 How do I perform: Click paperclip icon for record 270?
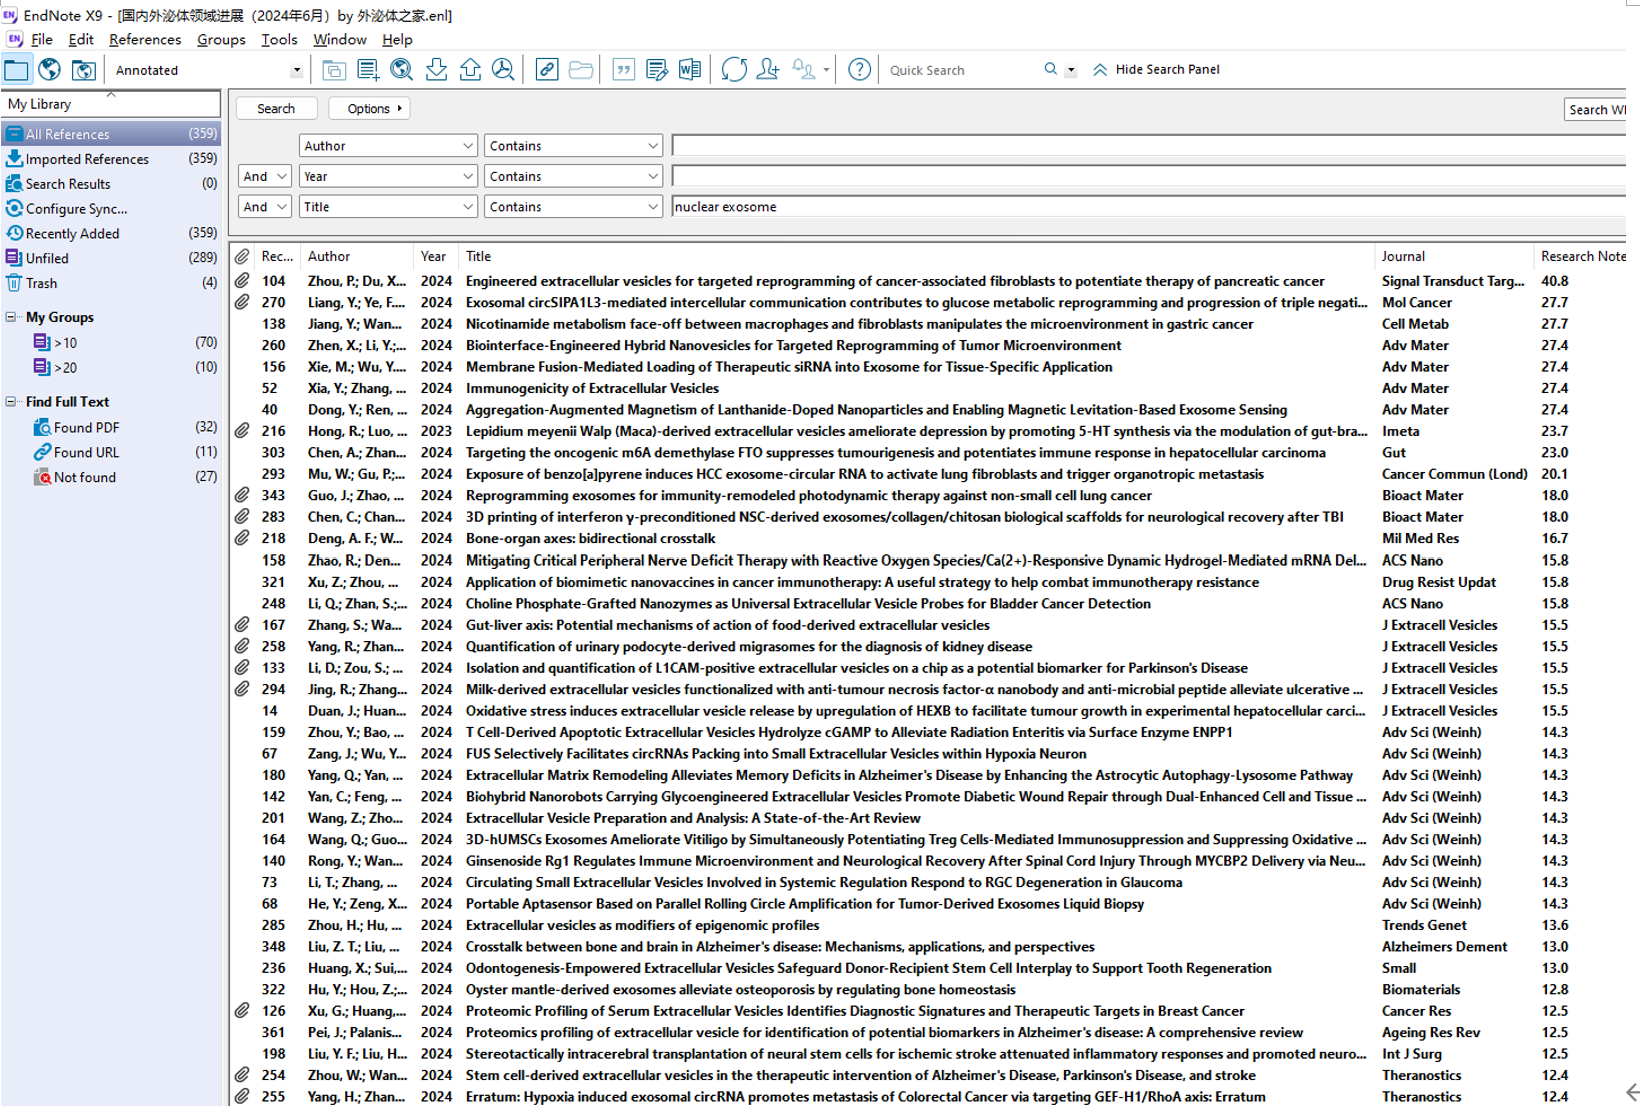tap(242, 302)
